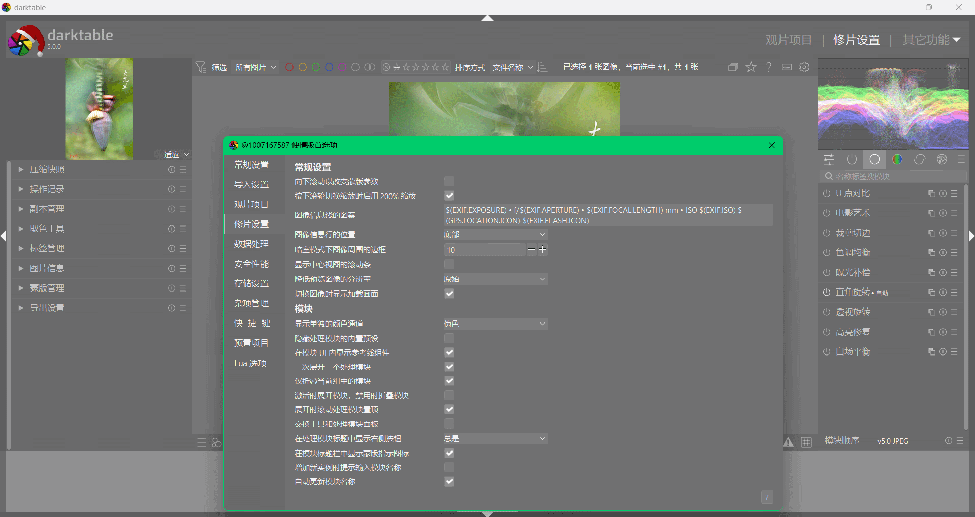The width and height of the screenshot is (975, 517).
Task: Expand the first left panel module
Action: pyautogui.click(x=22, y=169)
